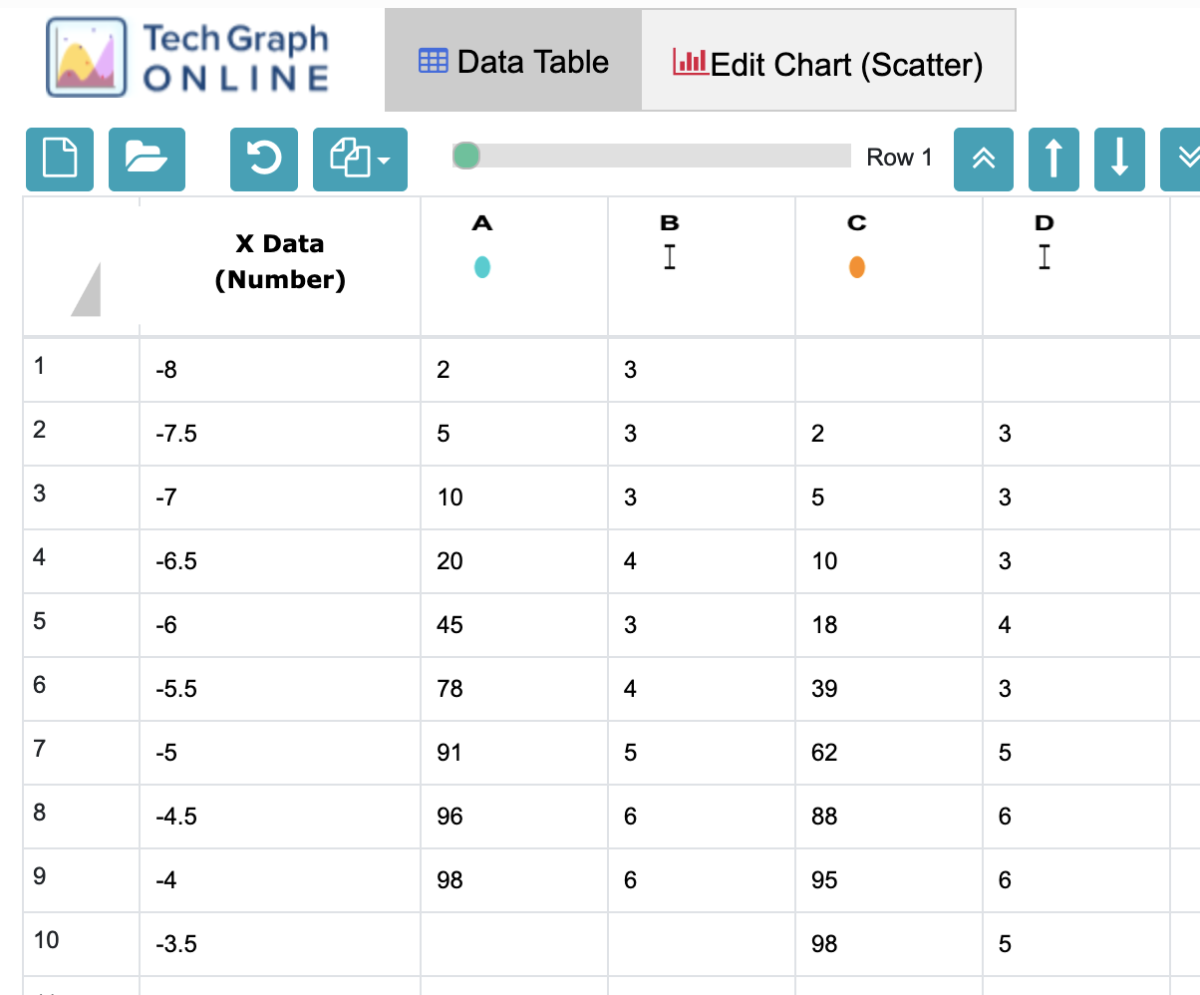Move up one row with arrow icon
The height and width of the screenshot is (995, 1200).
pyautogui.click(x=1054, y=159)
